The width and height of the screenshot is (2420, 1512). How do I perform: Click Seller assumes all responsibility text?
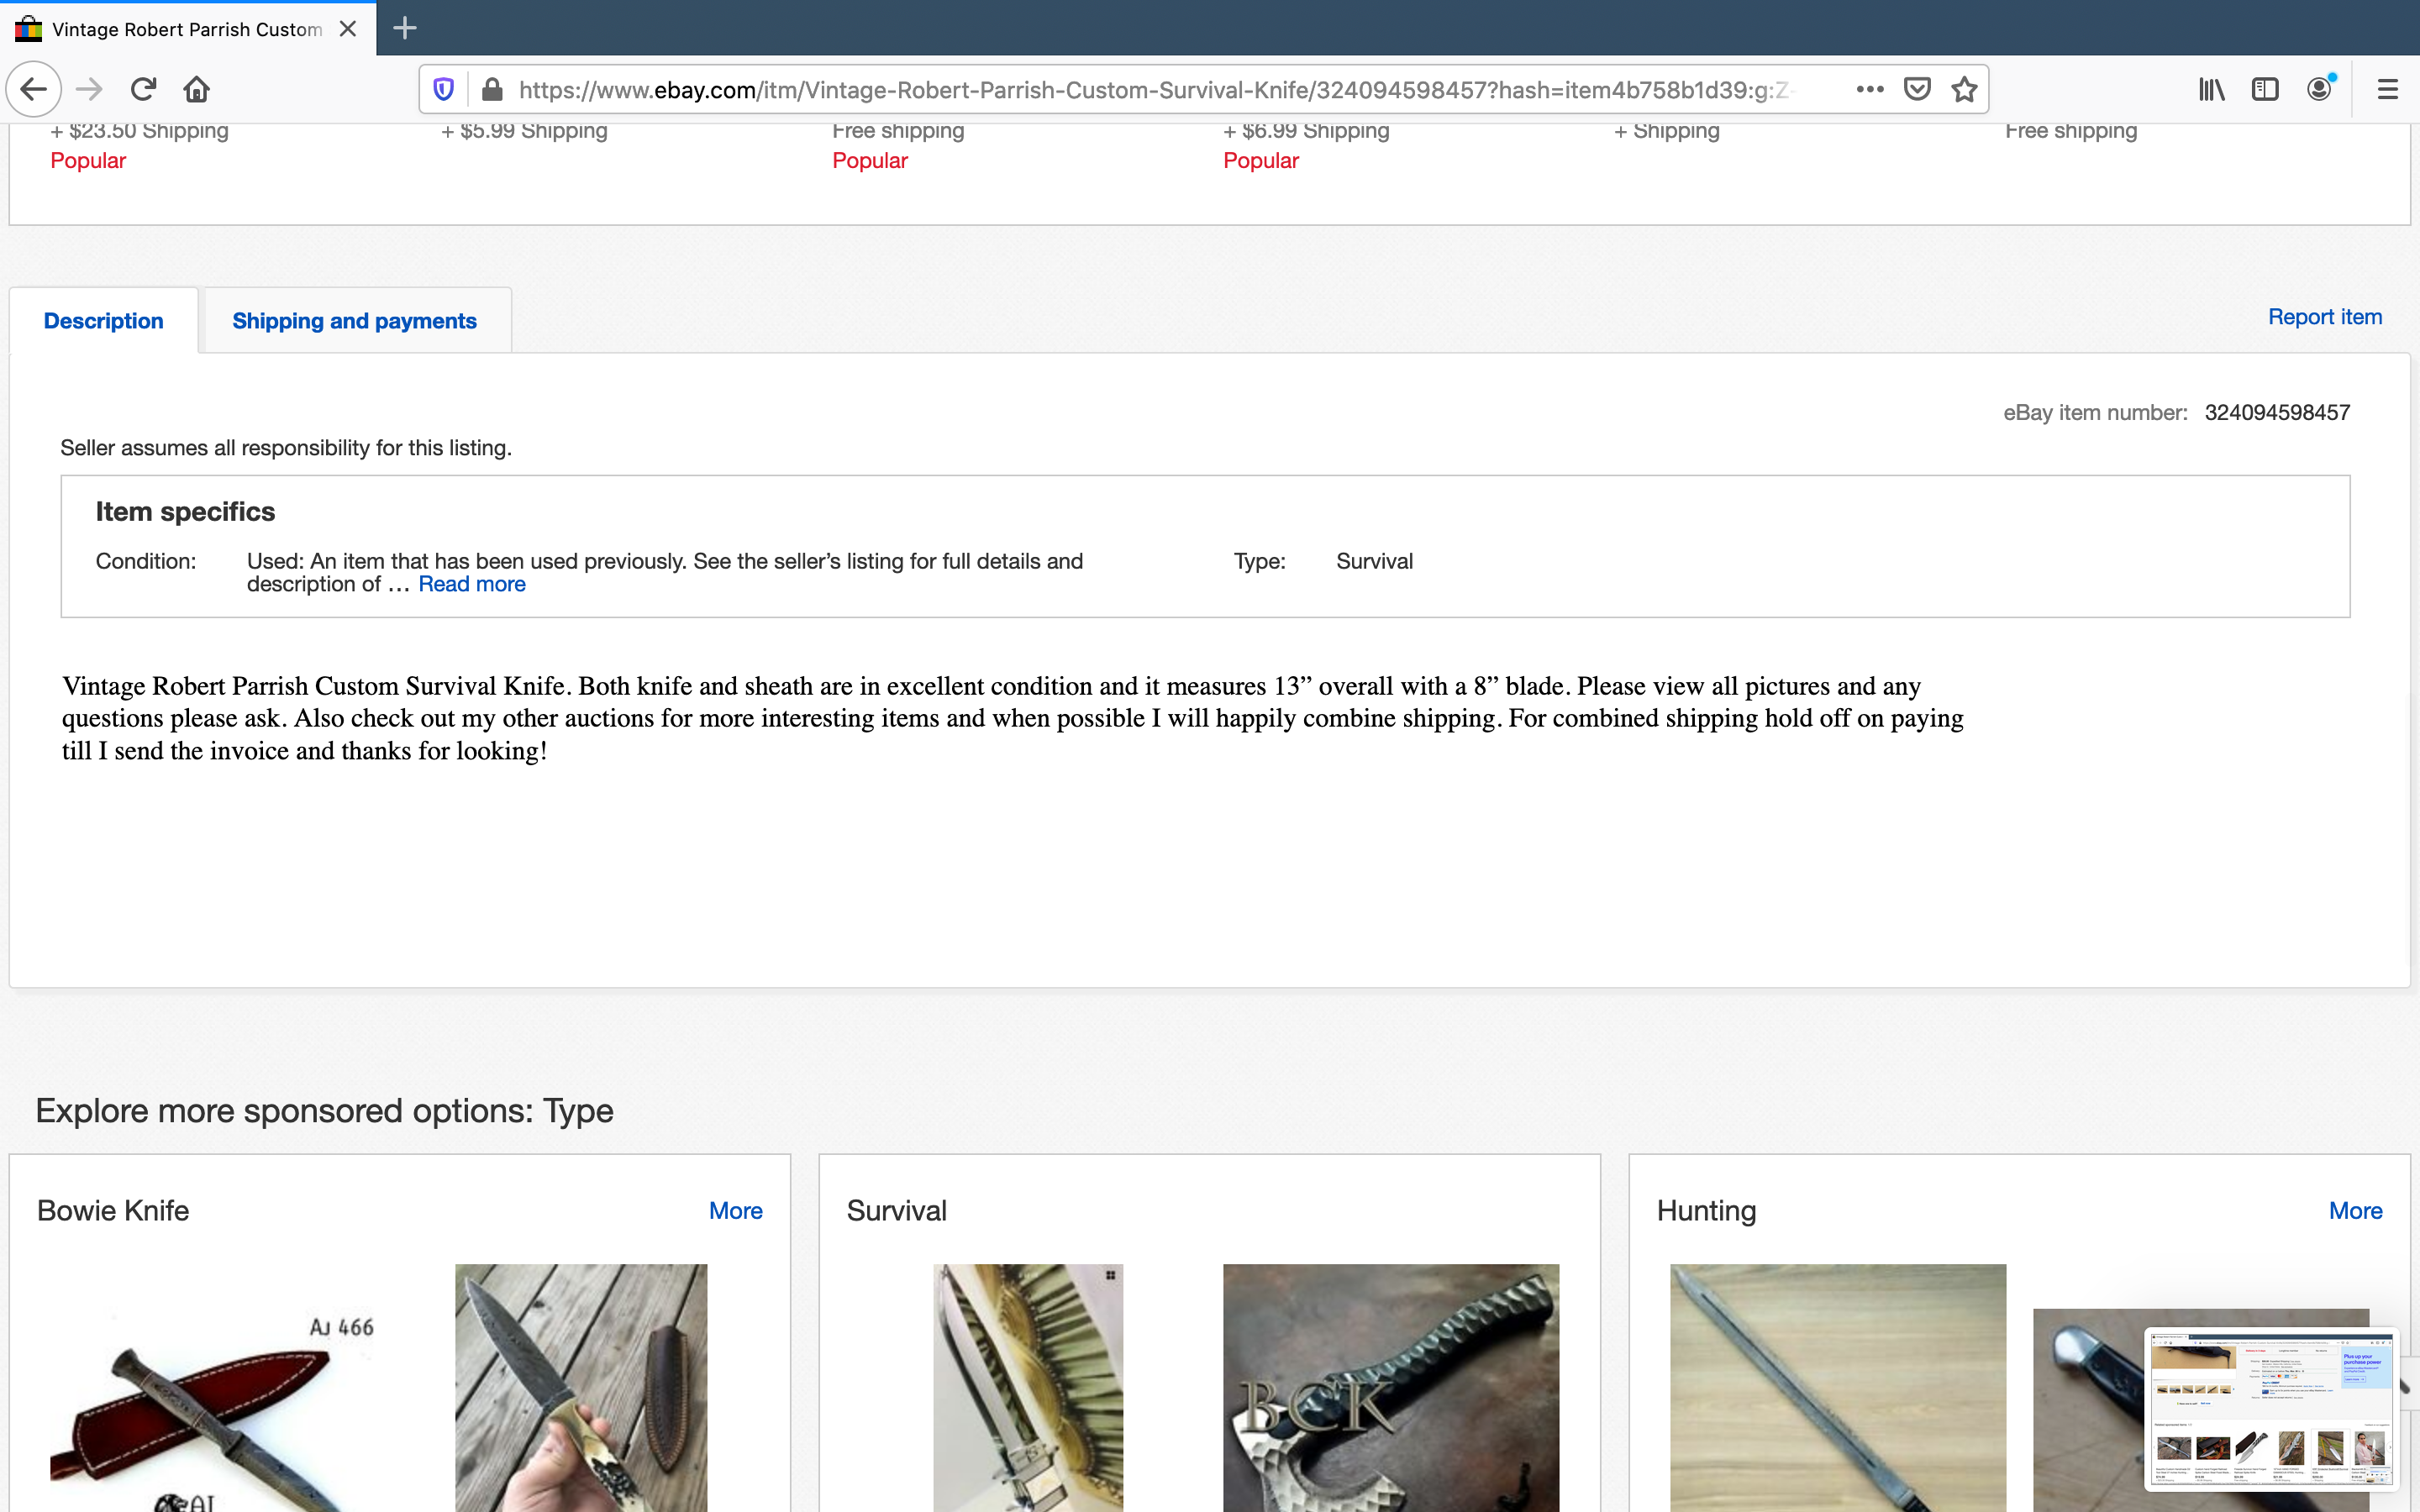(x=286, y=448)
